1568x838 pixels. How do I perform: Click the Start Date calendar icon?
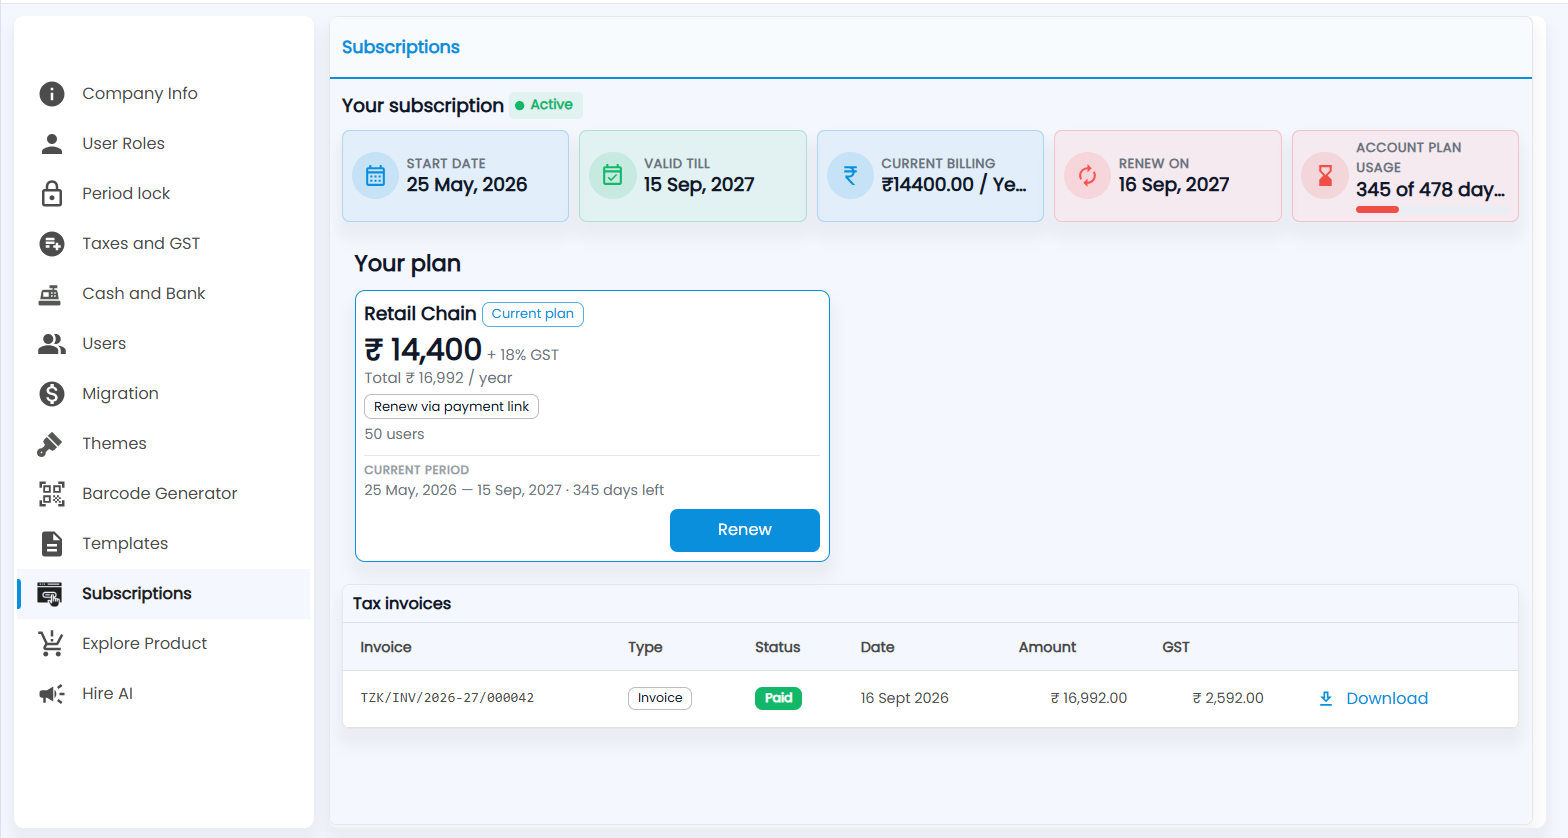[376, 176]
